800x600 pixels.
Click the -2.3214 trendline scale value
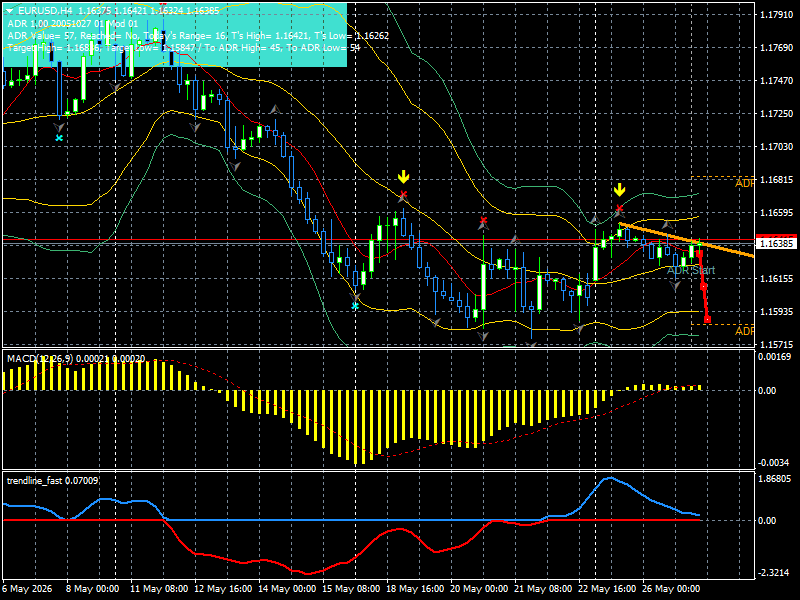pyautogui.click(x=774, y=573)
